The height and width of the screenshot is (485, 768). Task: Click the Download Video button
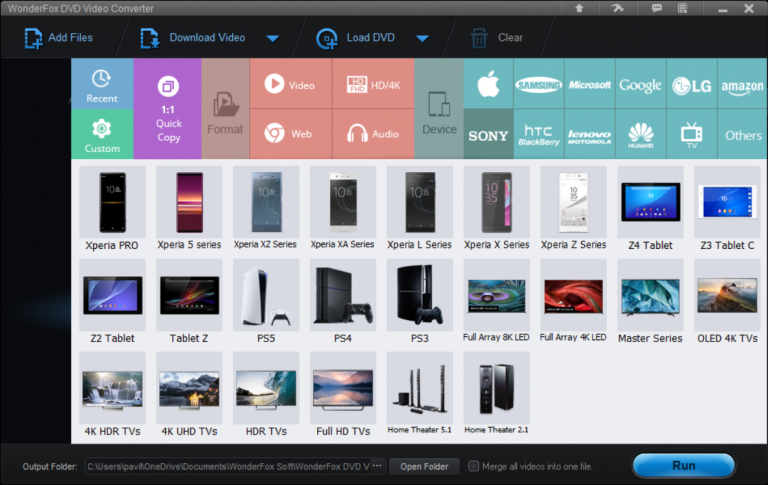point(192,38)
